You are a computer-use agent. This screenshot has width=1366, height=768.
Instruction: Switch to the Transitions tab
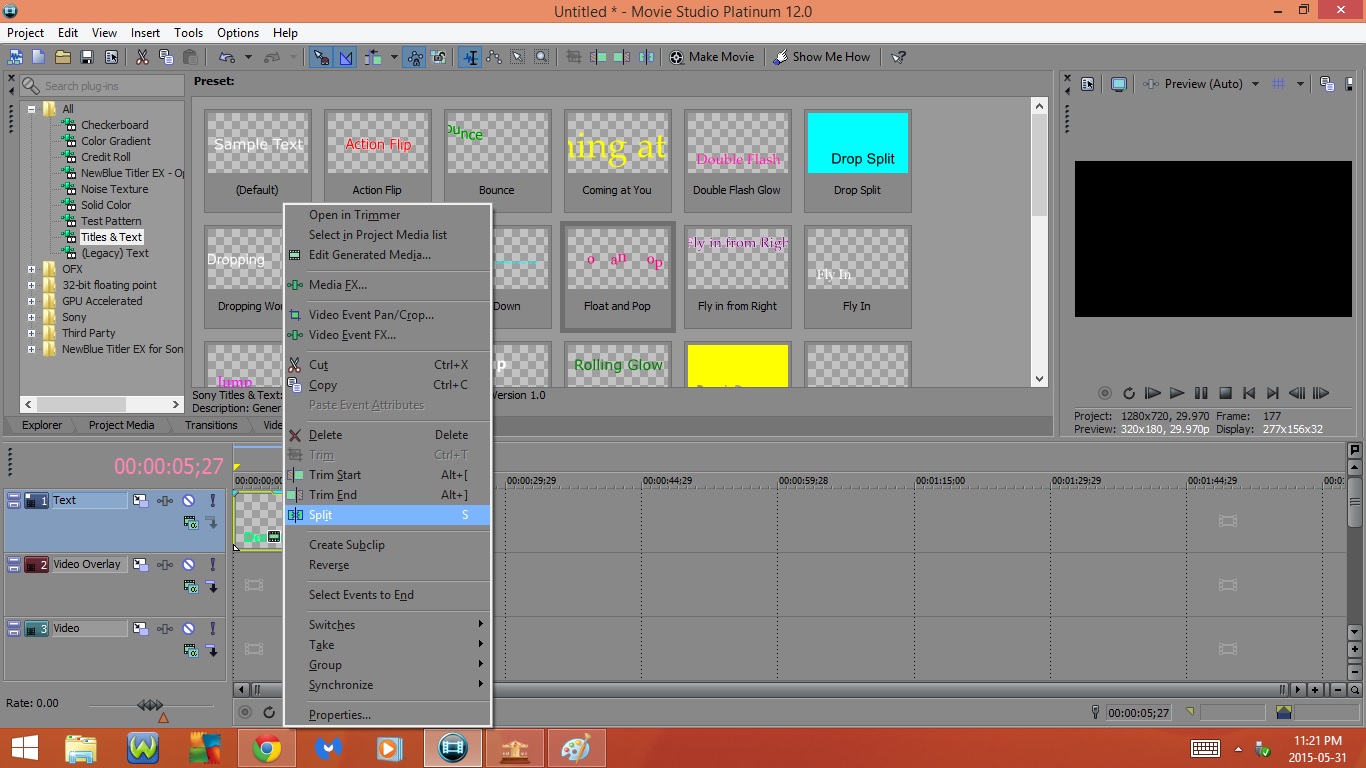[210, 425]
